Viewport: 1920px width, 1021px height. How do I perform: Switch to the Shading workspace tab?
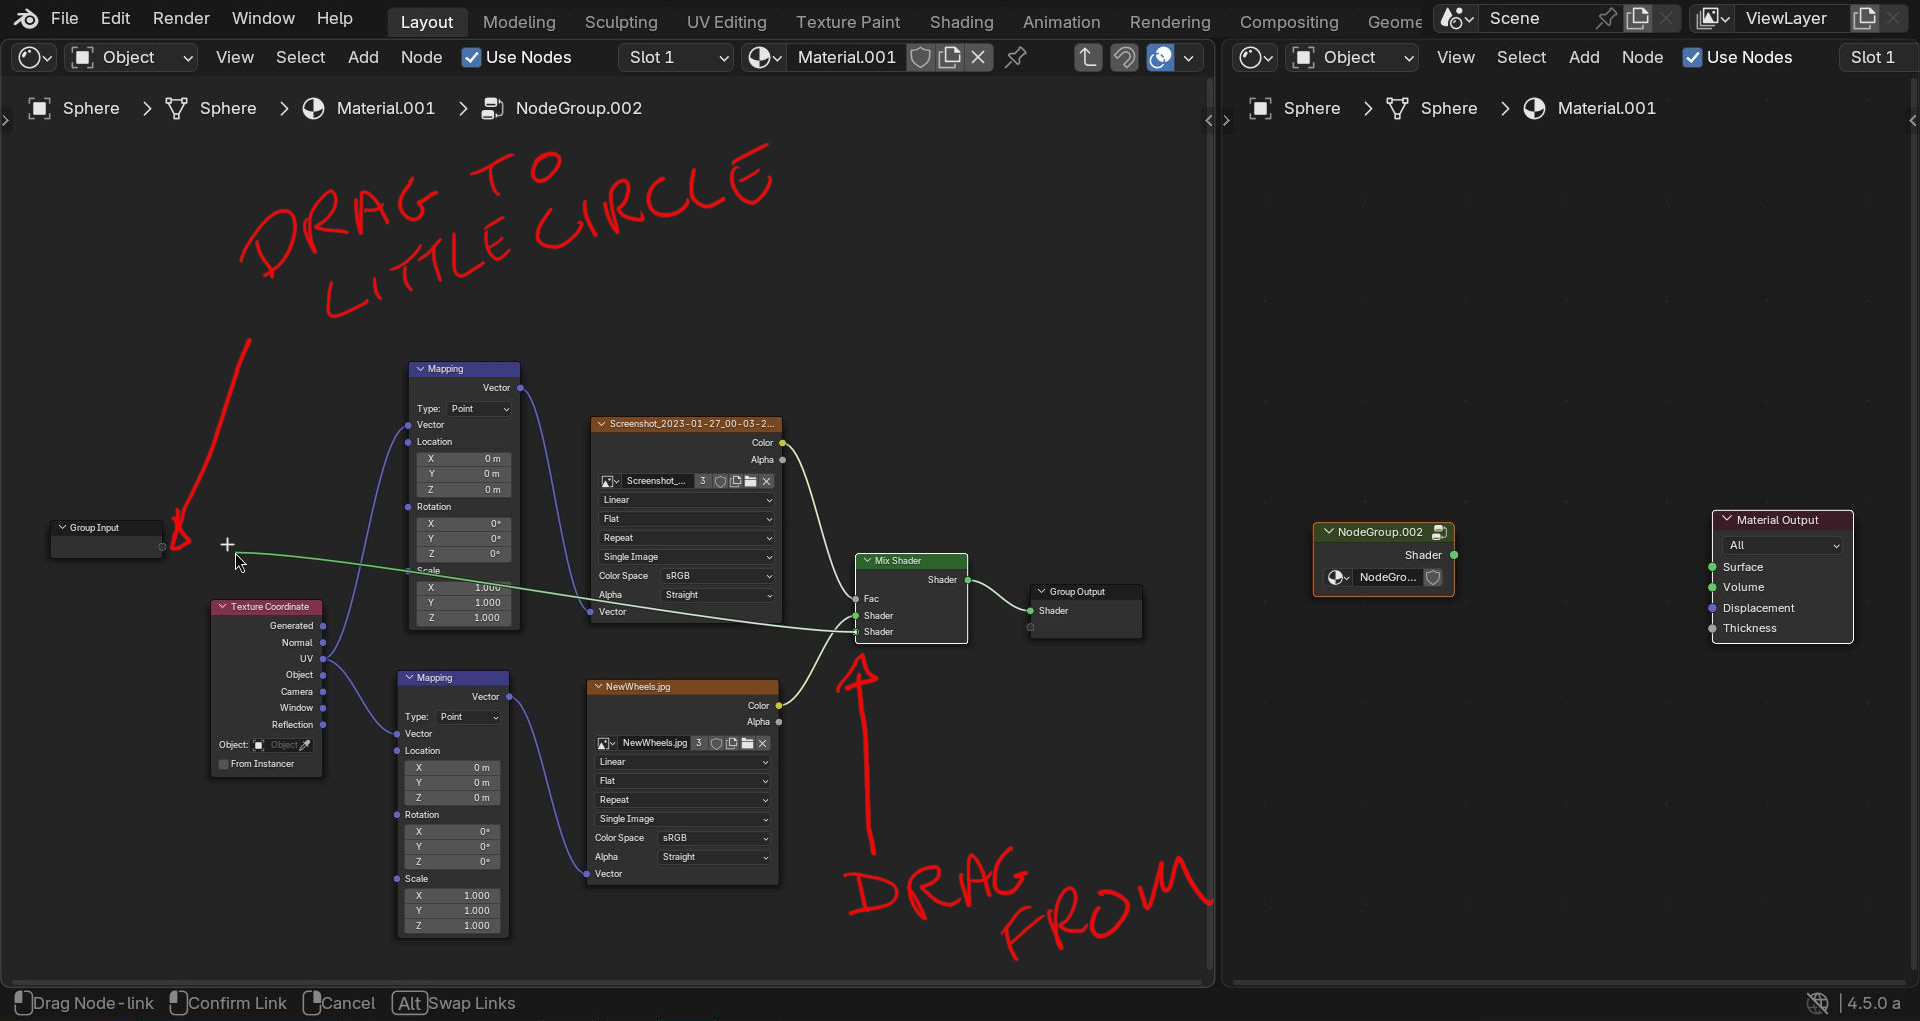tap(961, 22)
